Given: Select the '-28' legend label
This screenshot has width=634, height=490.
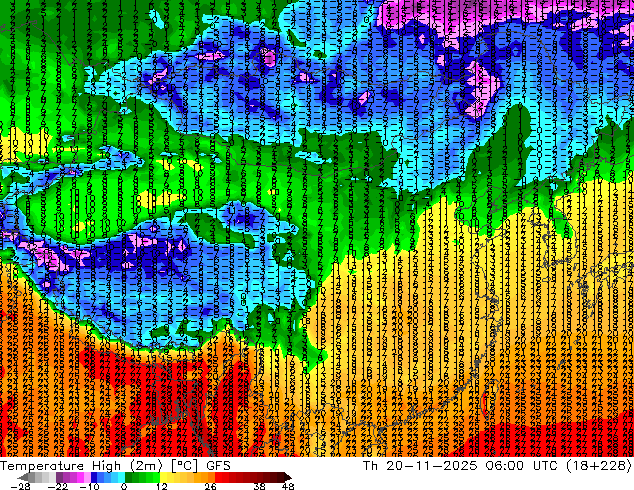Looking at the screenshot, I should tap(20, 486).
